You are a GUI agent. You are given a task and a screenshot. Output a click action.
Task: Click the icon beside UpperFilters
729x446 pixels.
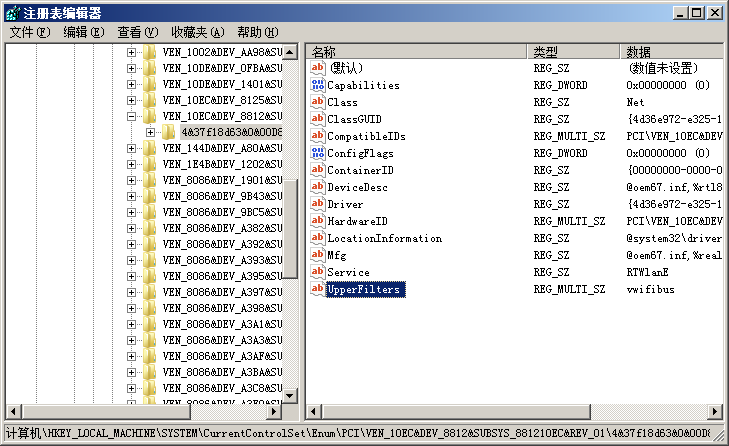coord(318,289)
